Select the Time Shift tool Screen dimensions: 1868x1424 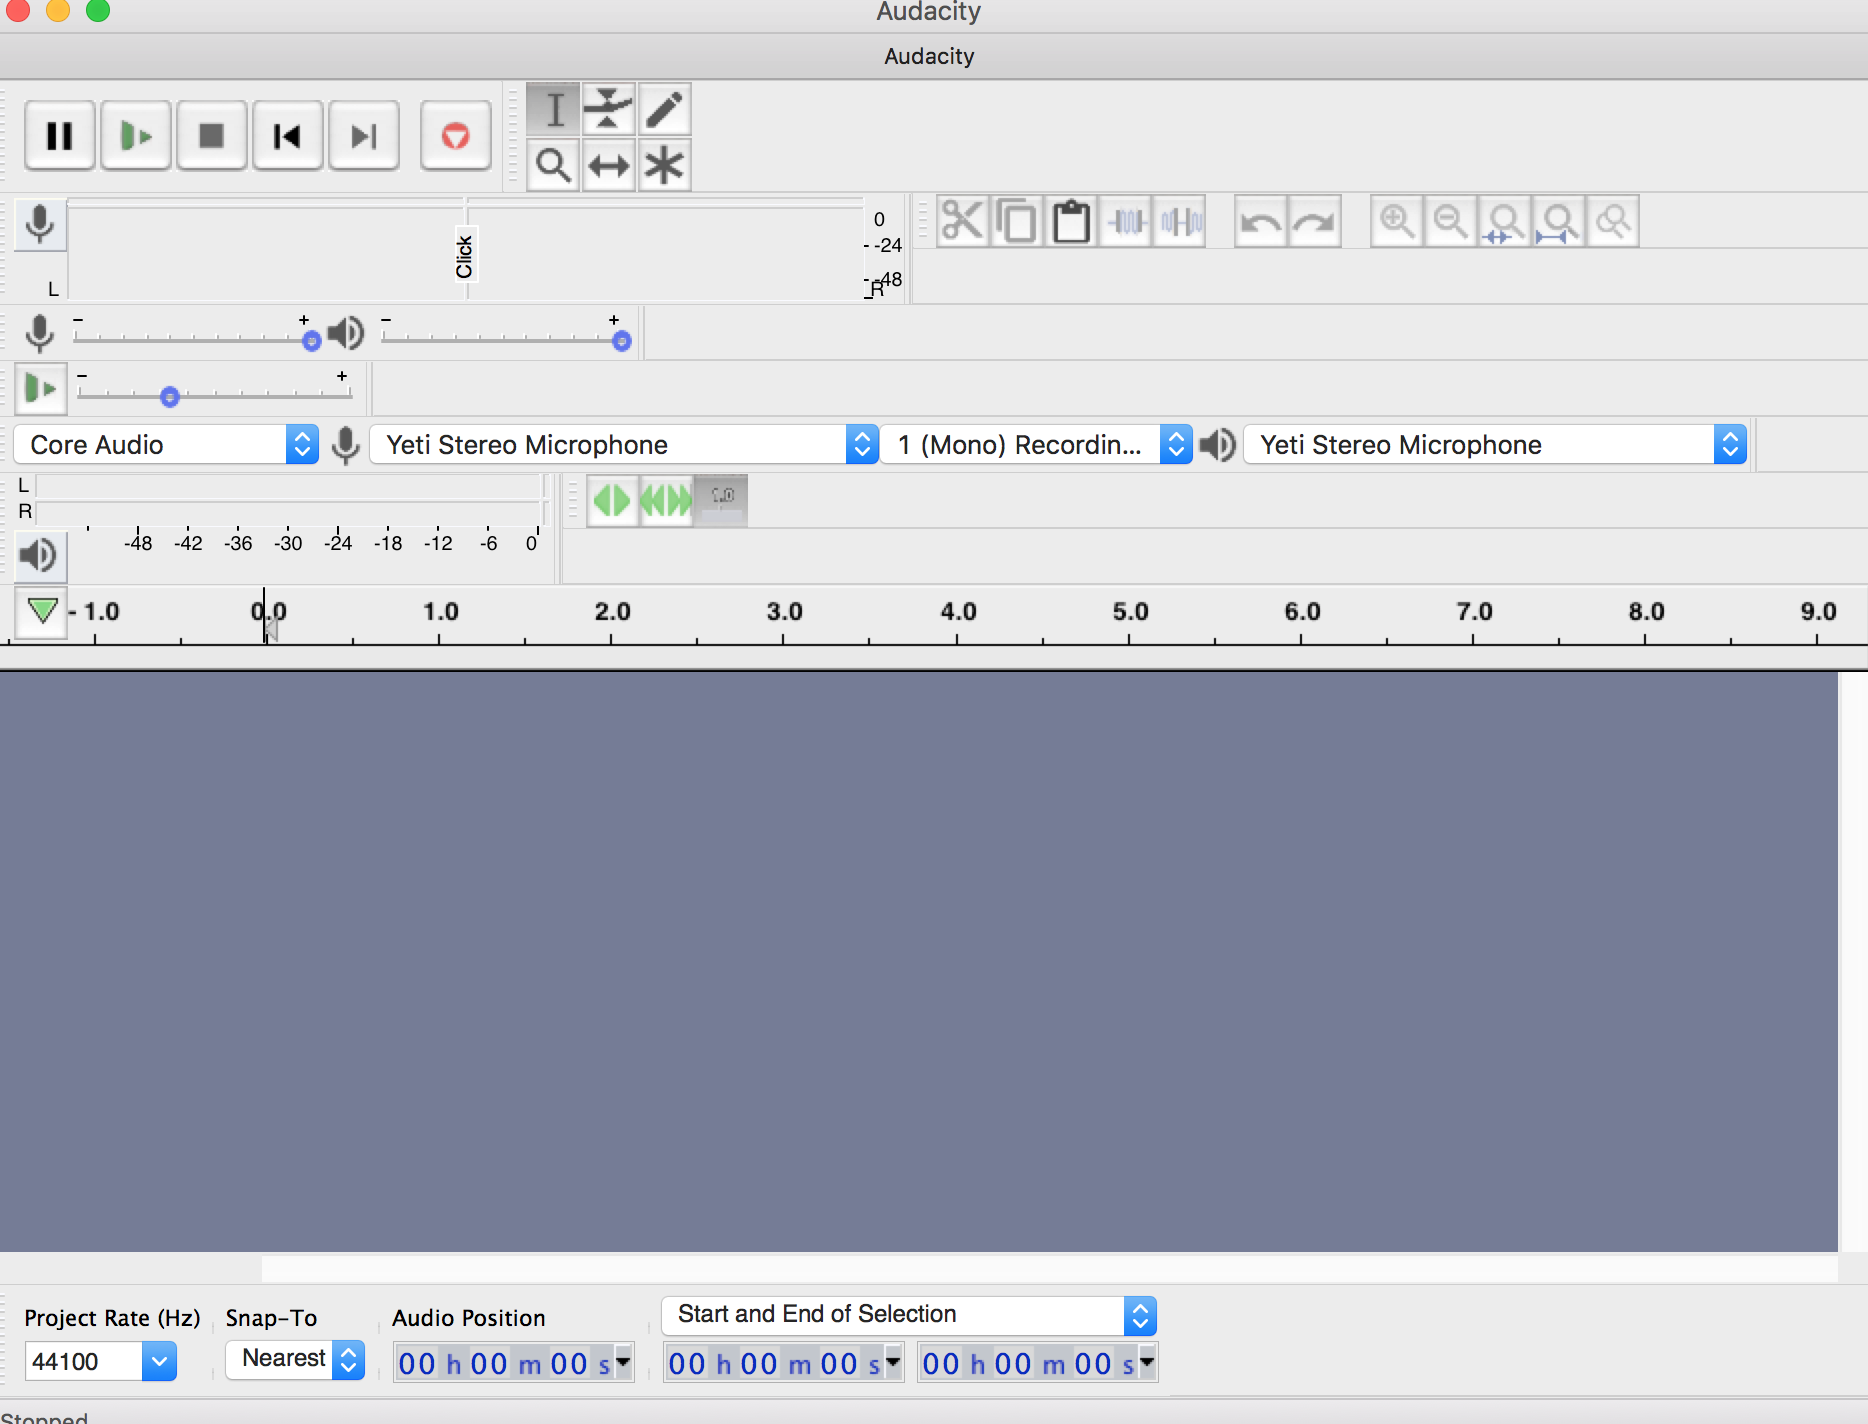pos(608,165)
